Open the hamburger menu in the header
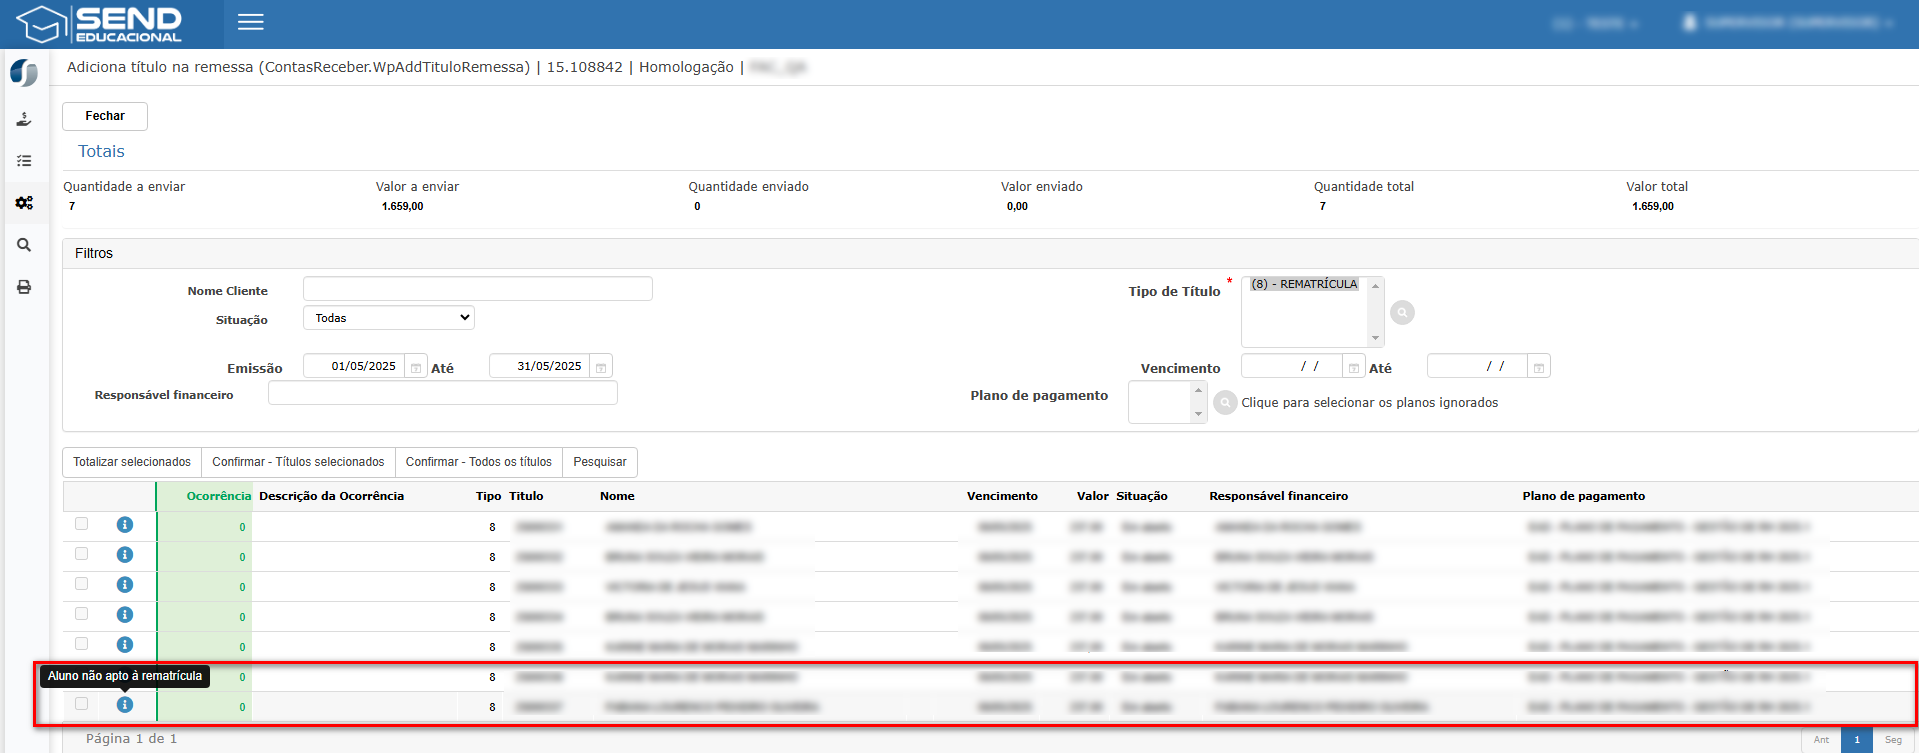1919x753 pixels. click(251, 22)
